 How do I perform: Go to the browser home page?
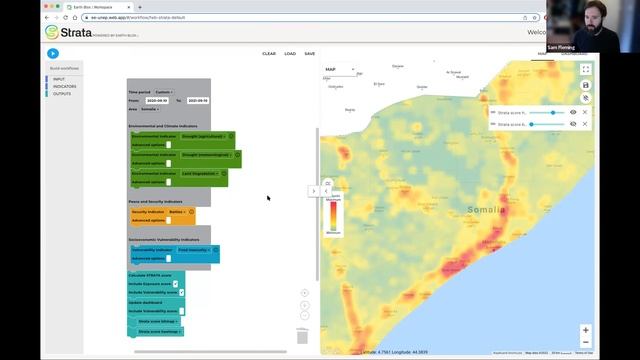click(x=75, y=18)
